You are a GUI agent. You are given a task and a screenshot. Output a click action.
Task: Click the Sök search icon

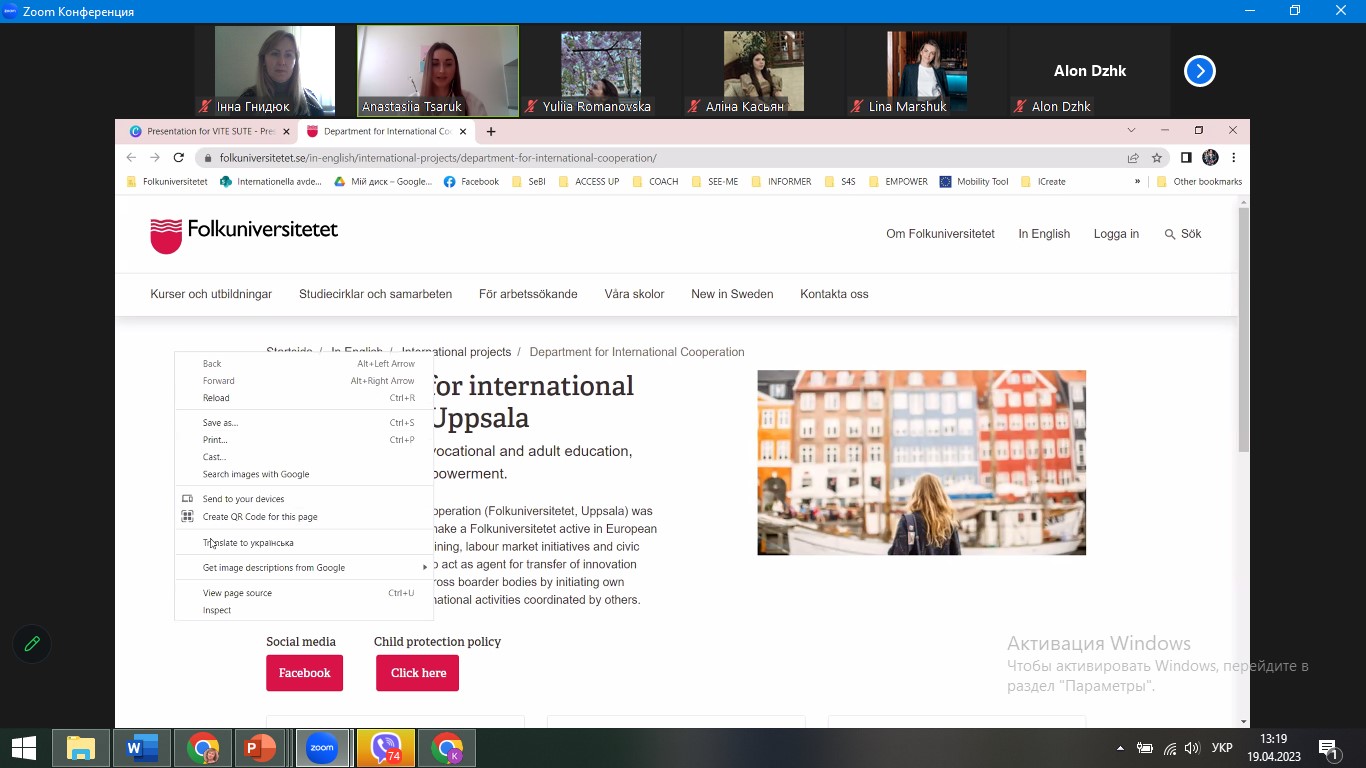pos(1170,234)
